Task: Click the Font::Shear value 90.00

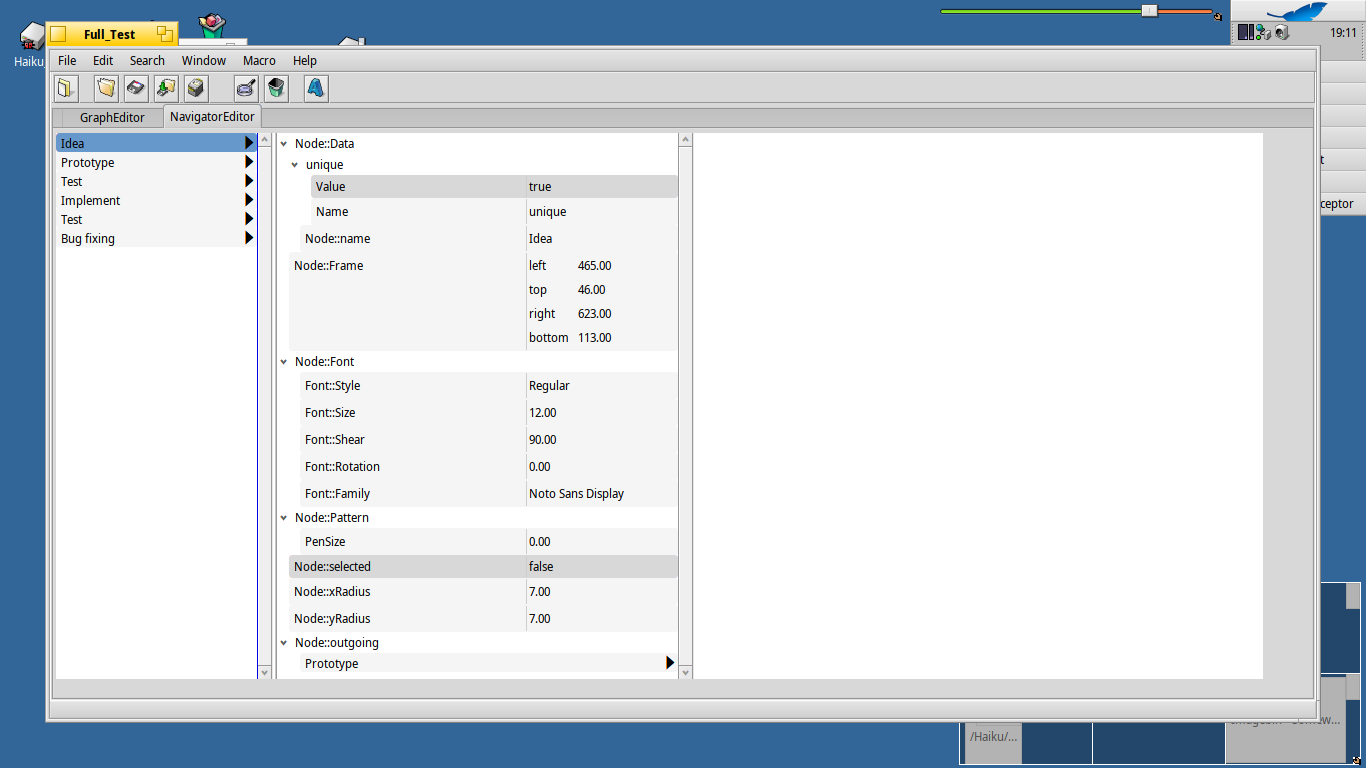Action: 542,440
